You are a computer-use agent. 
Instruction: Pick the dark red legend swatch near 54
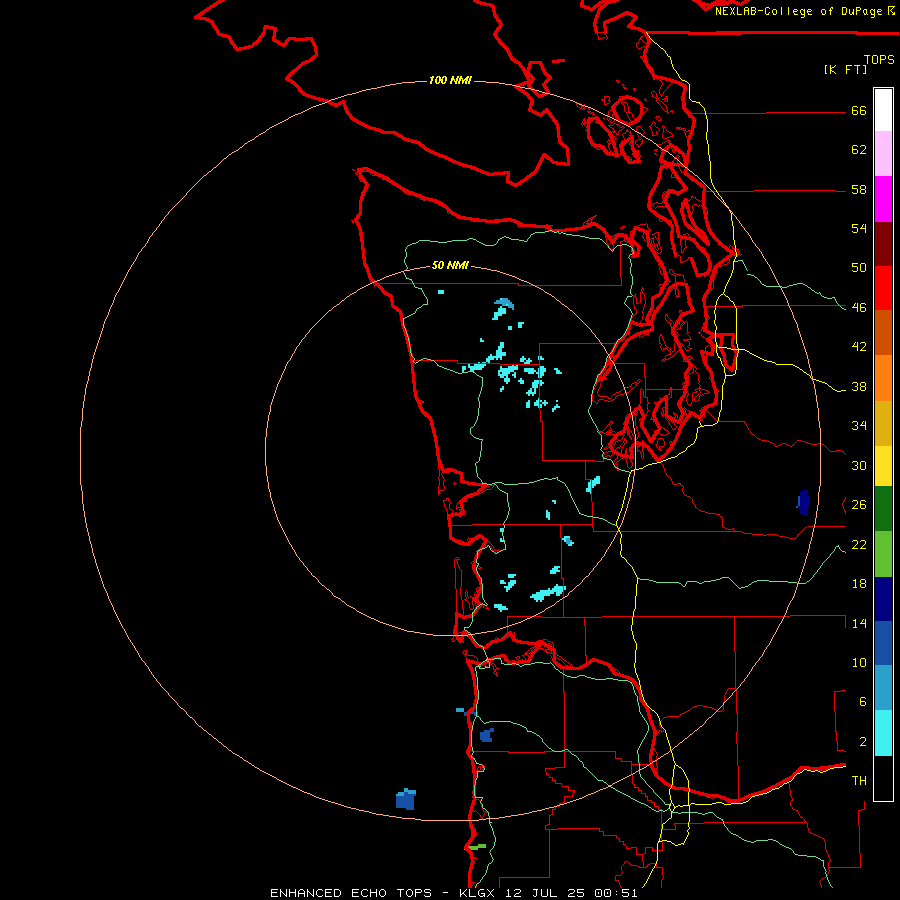pyautogui.click(x=883, y=243)
